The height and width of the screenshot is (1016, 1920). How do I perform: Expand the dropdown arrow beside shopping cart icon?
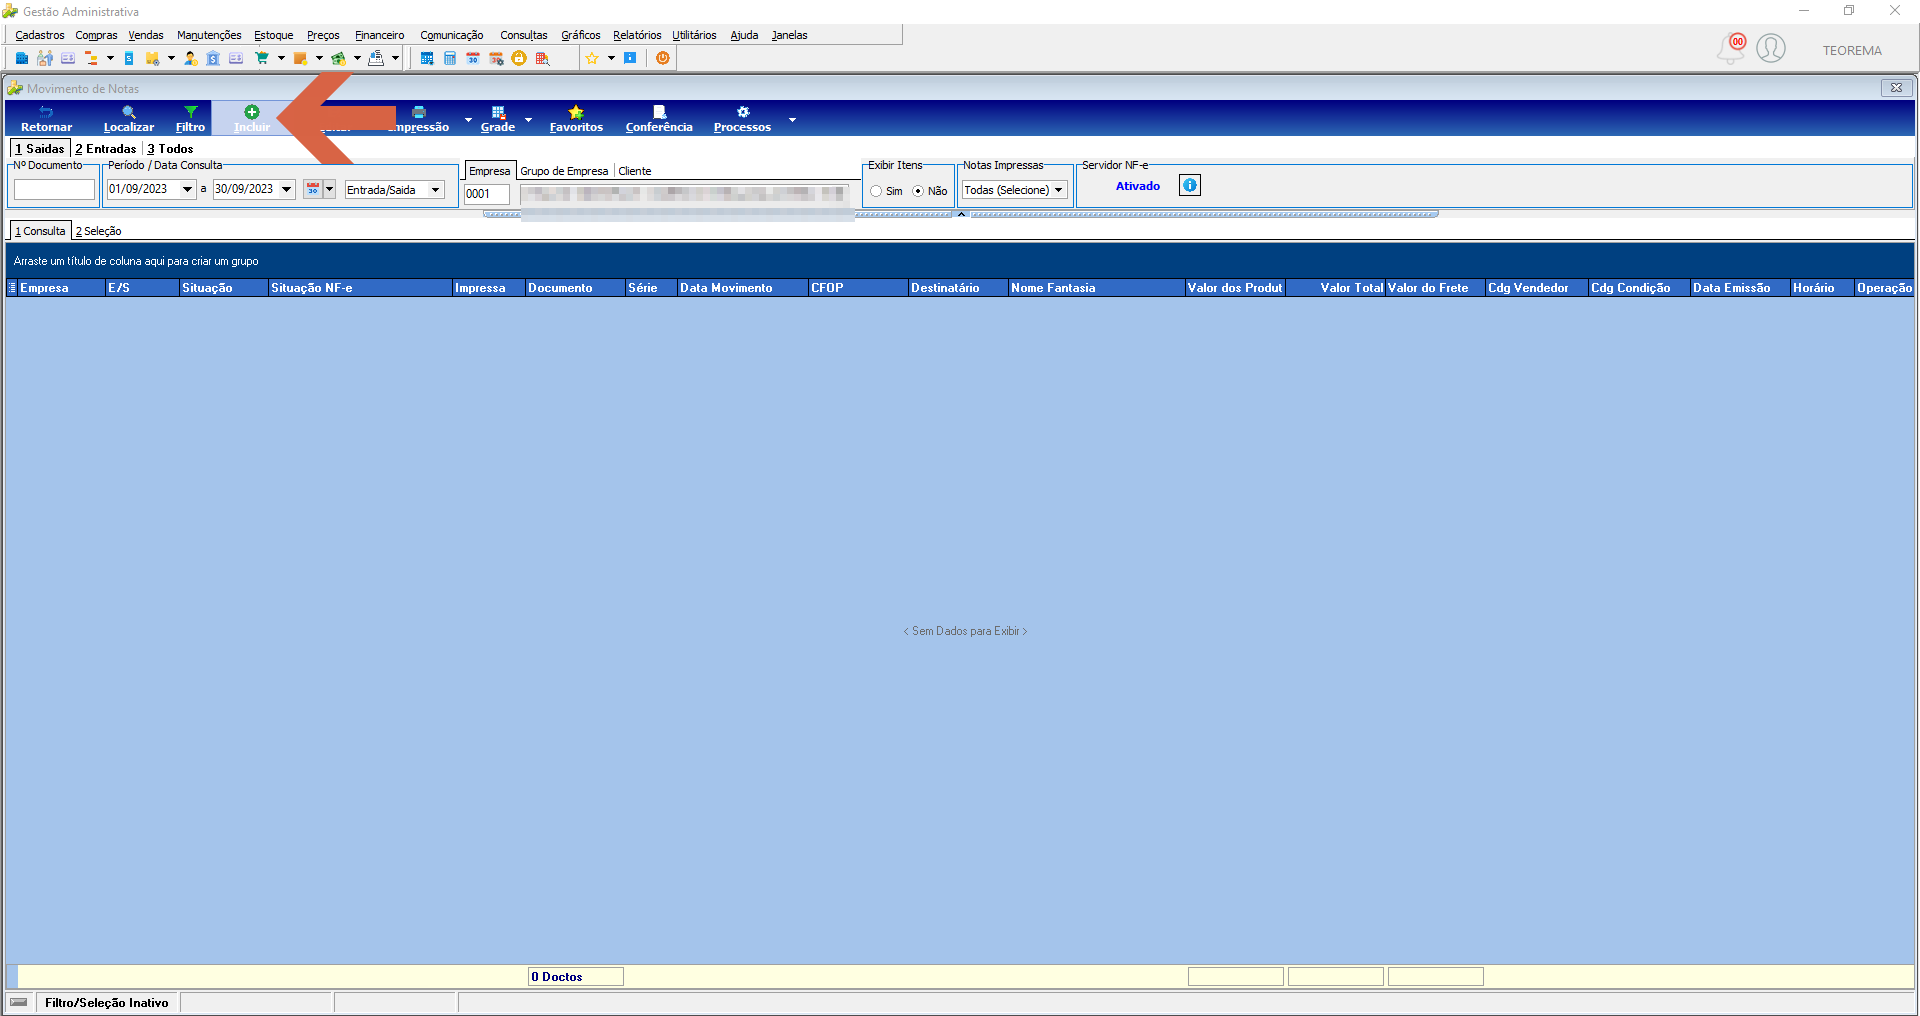[281, 58]
